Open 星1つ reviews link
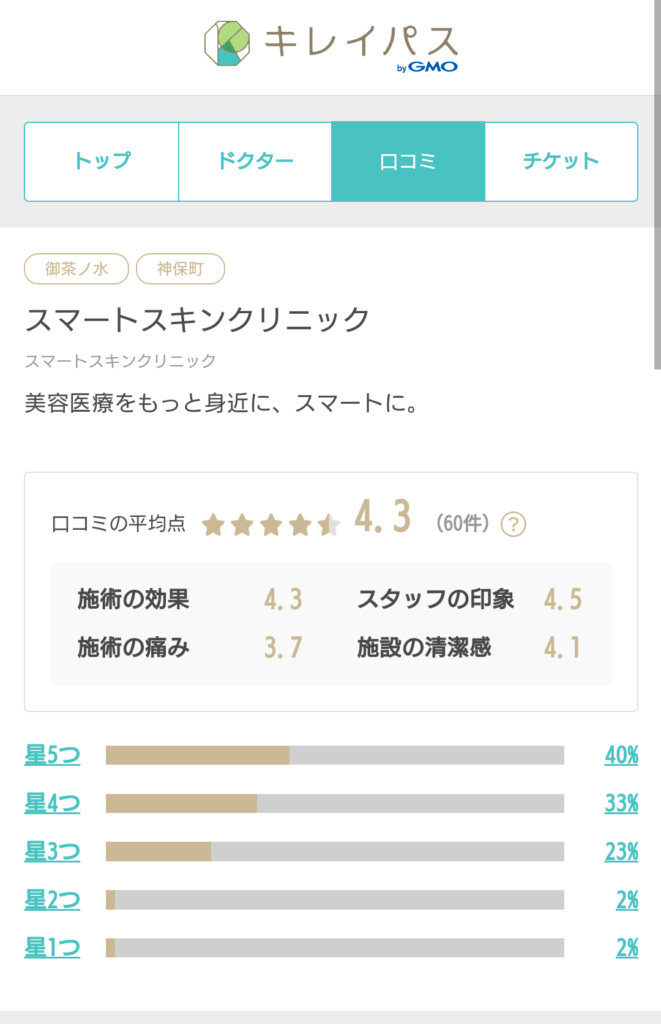Viewport: 661px width, 1024px height. click(52, 948)
